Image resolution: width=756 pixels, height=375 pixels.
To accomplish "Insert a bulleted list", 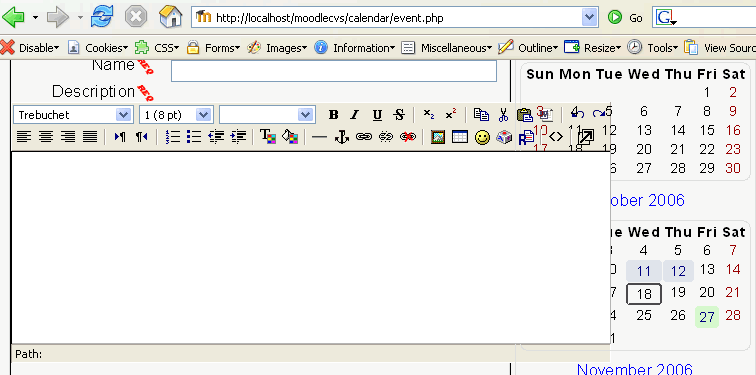I will 194,137.
